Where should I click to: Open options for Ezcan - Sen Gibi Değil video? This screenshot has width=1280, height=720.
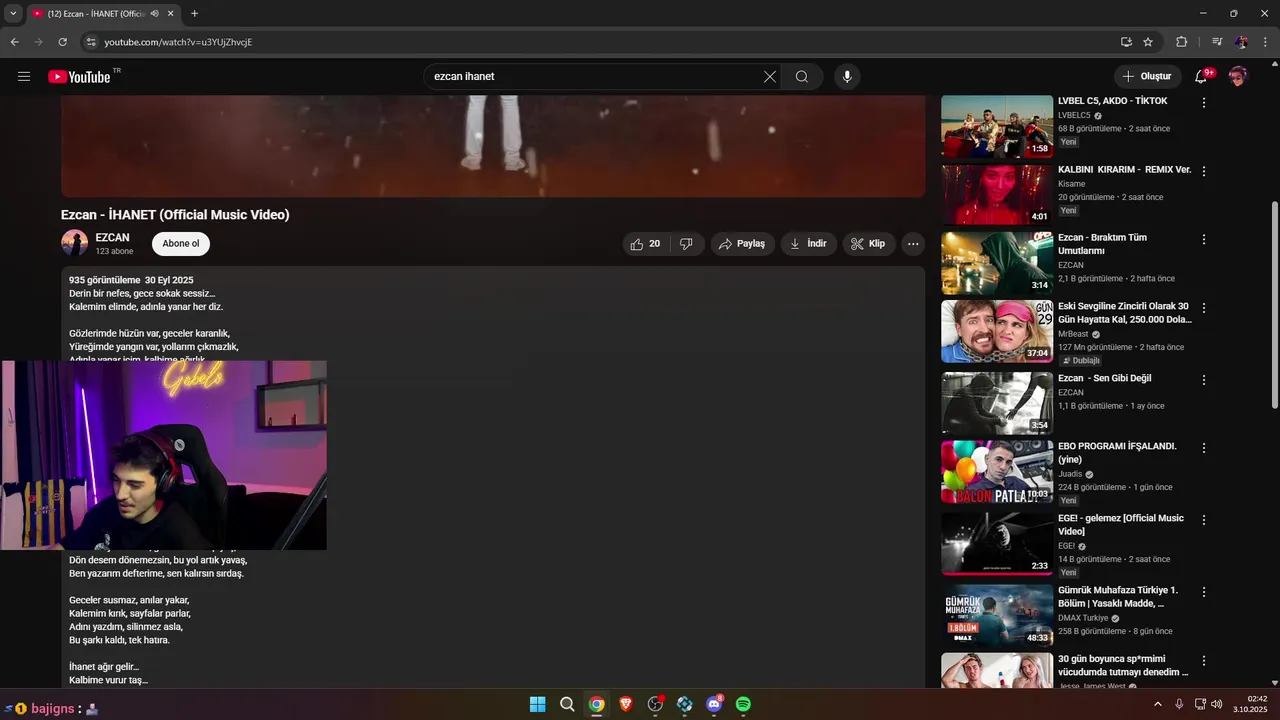pos(1204,380)
